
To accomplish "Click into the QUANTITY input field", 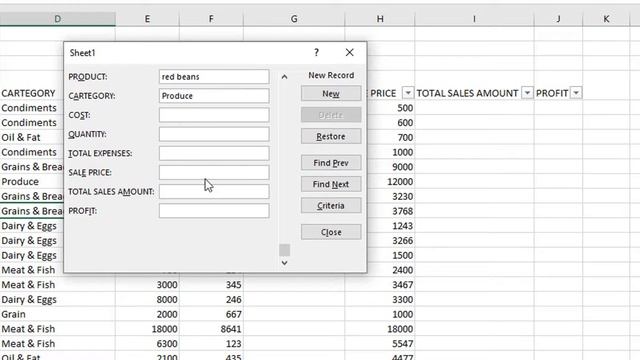I will (214, 134).
